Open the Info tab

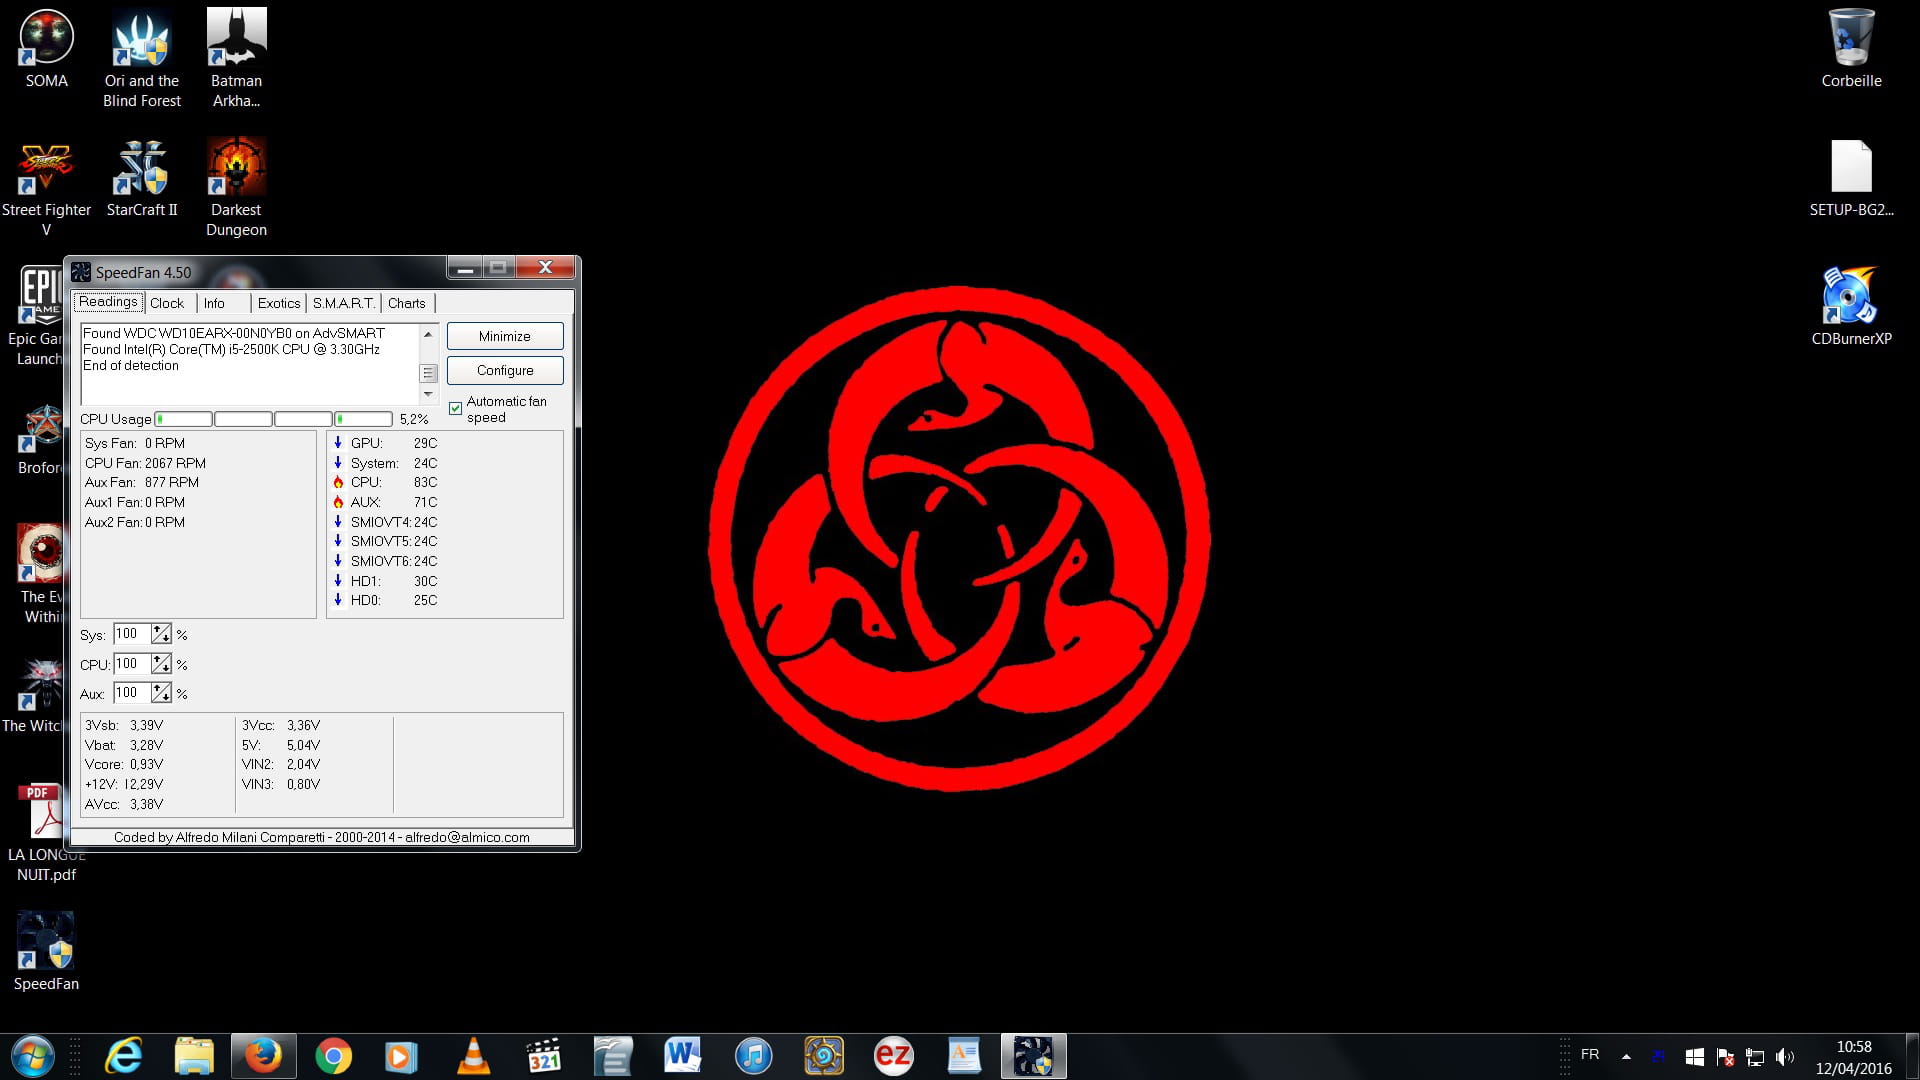coord(214,303)
